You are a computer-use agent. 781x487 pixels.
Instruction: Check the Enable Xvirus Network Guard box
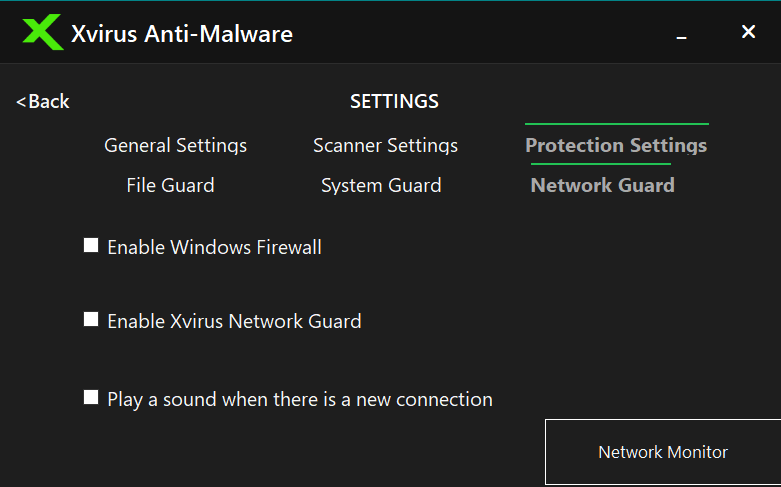click(91, 319)
